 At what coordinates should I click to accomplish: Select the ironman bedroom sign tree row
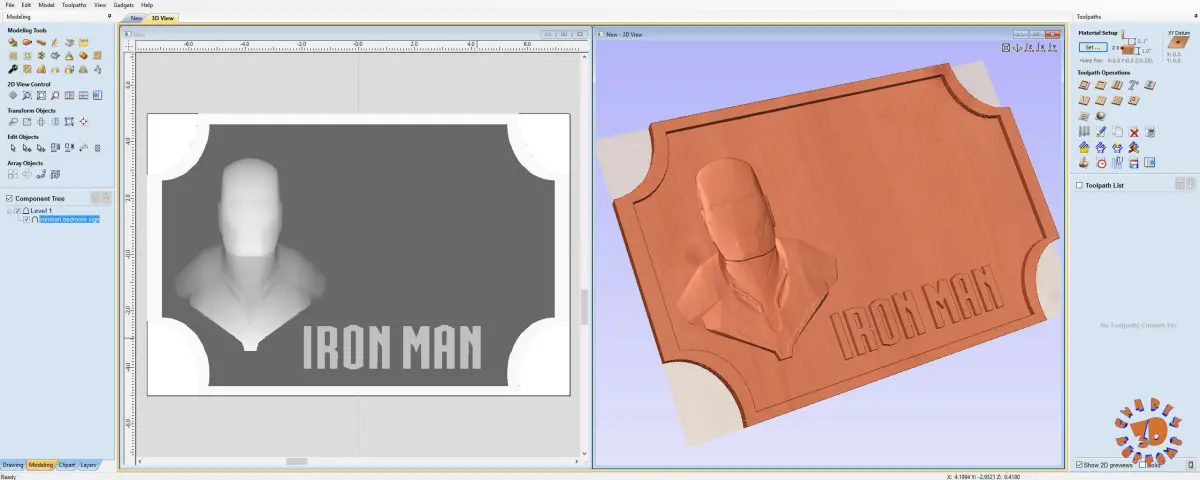coord(68,219)
